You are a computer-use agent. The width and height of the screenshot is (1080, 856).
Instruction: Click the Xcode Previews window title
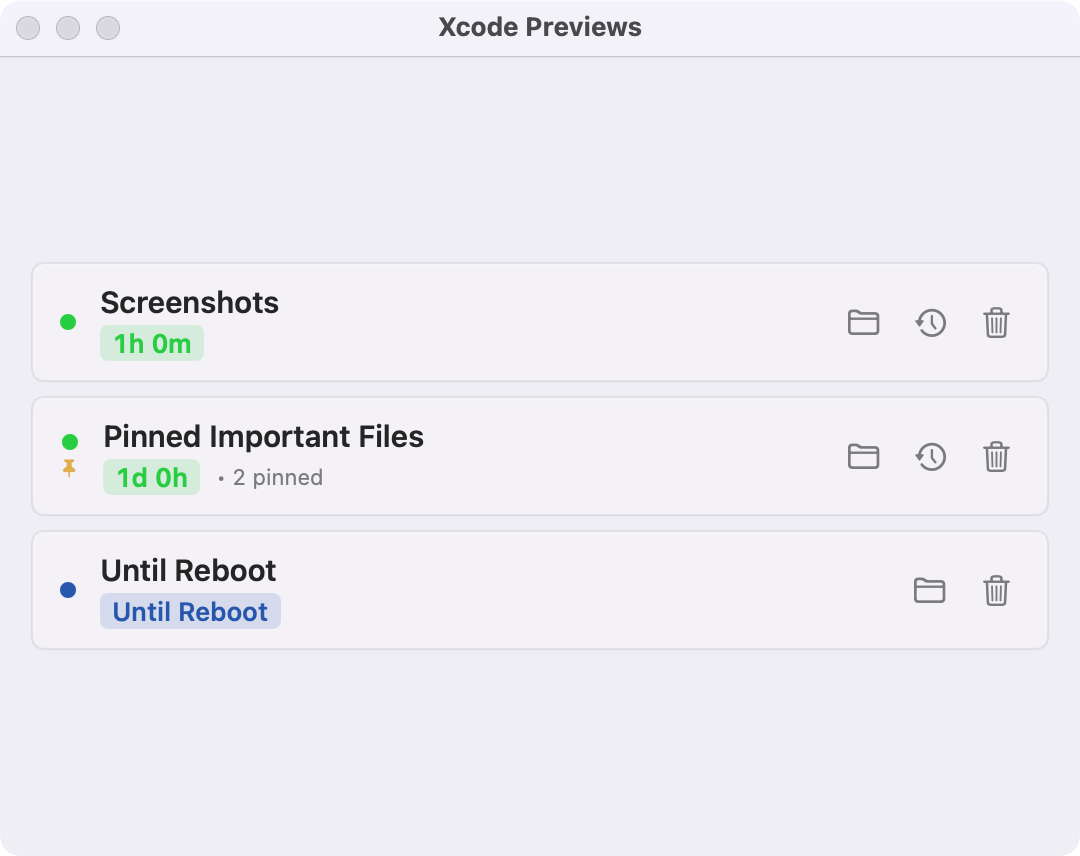tap(540, 27)
